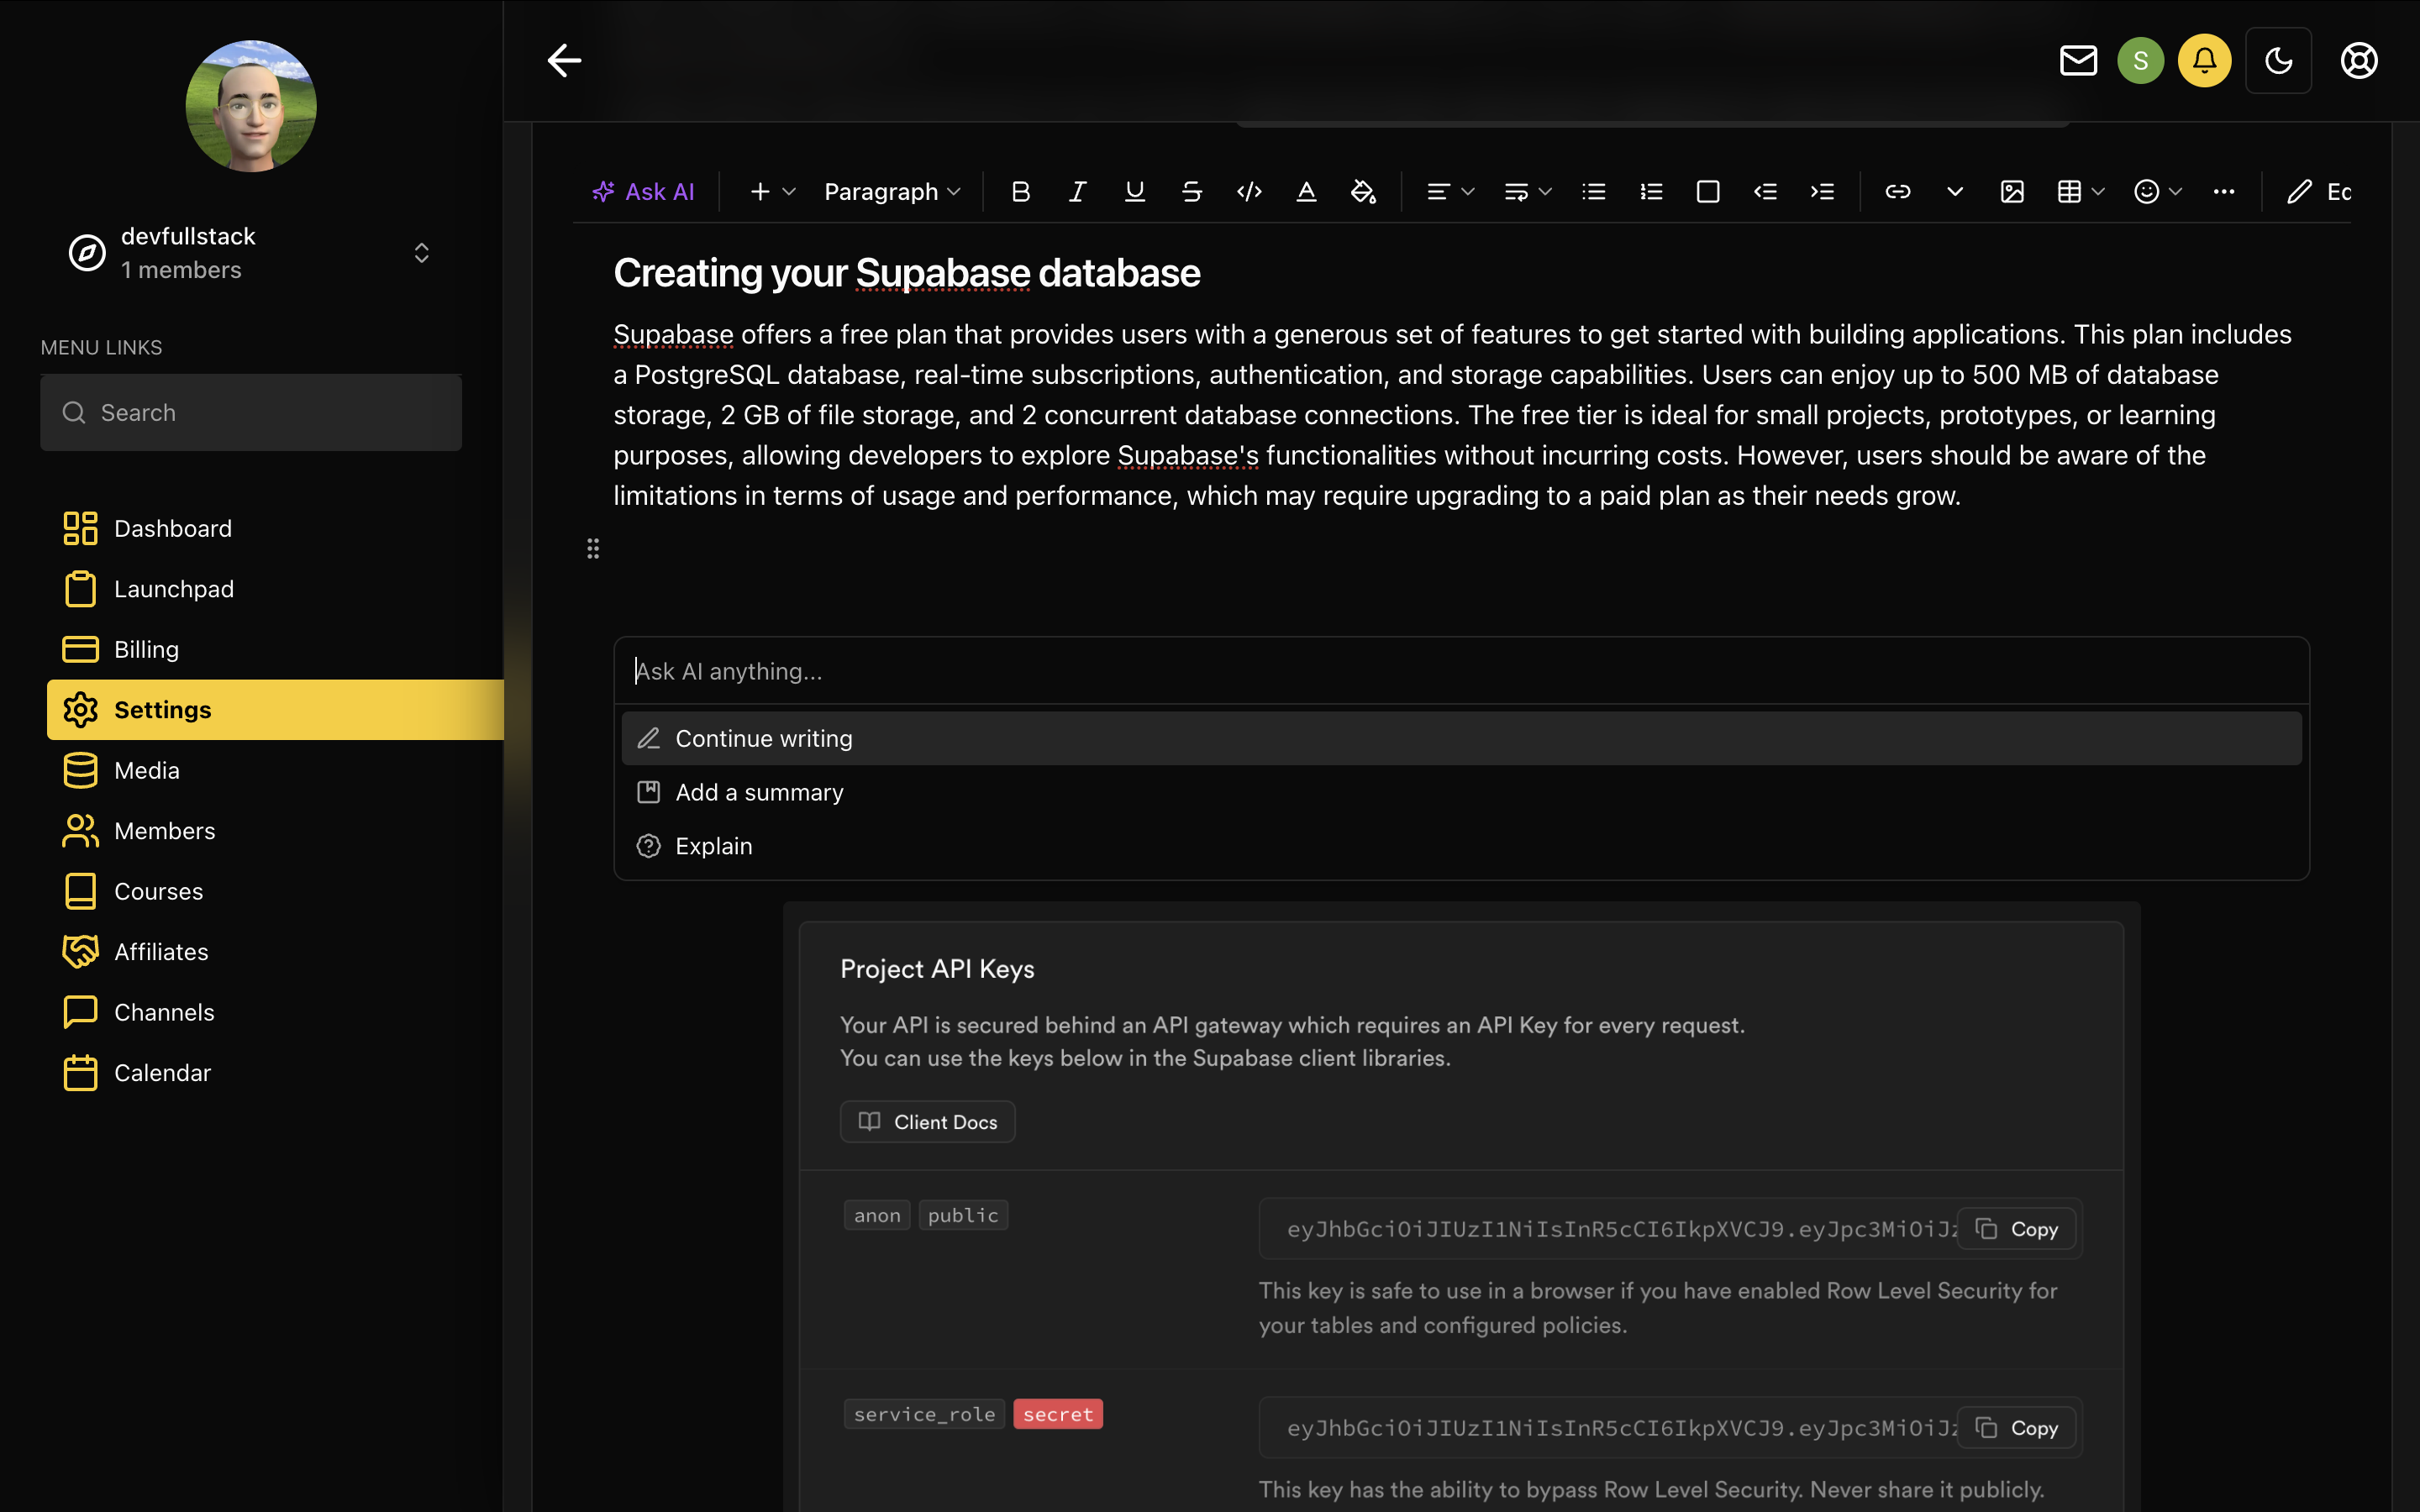Toggle italic text formatting
The image size is (2420, 1512).
tap(1077, 192)
